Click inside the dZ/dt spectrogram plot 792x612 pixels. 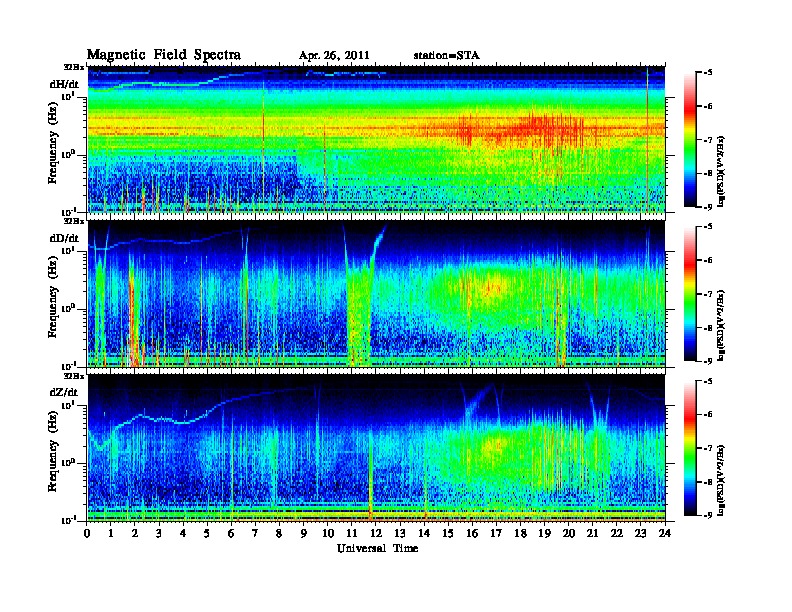(x=376, y=448)
